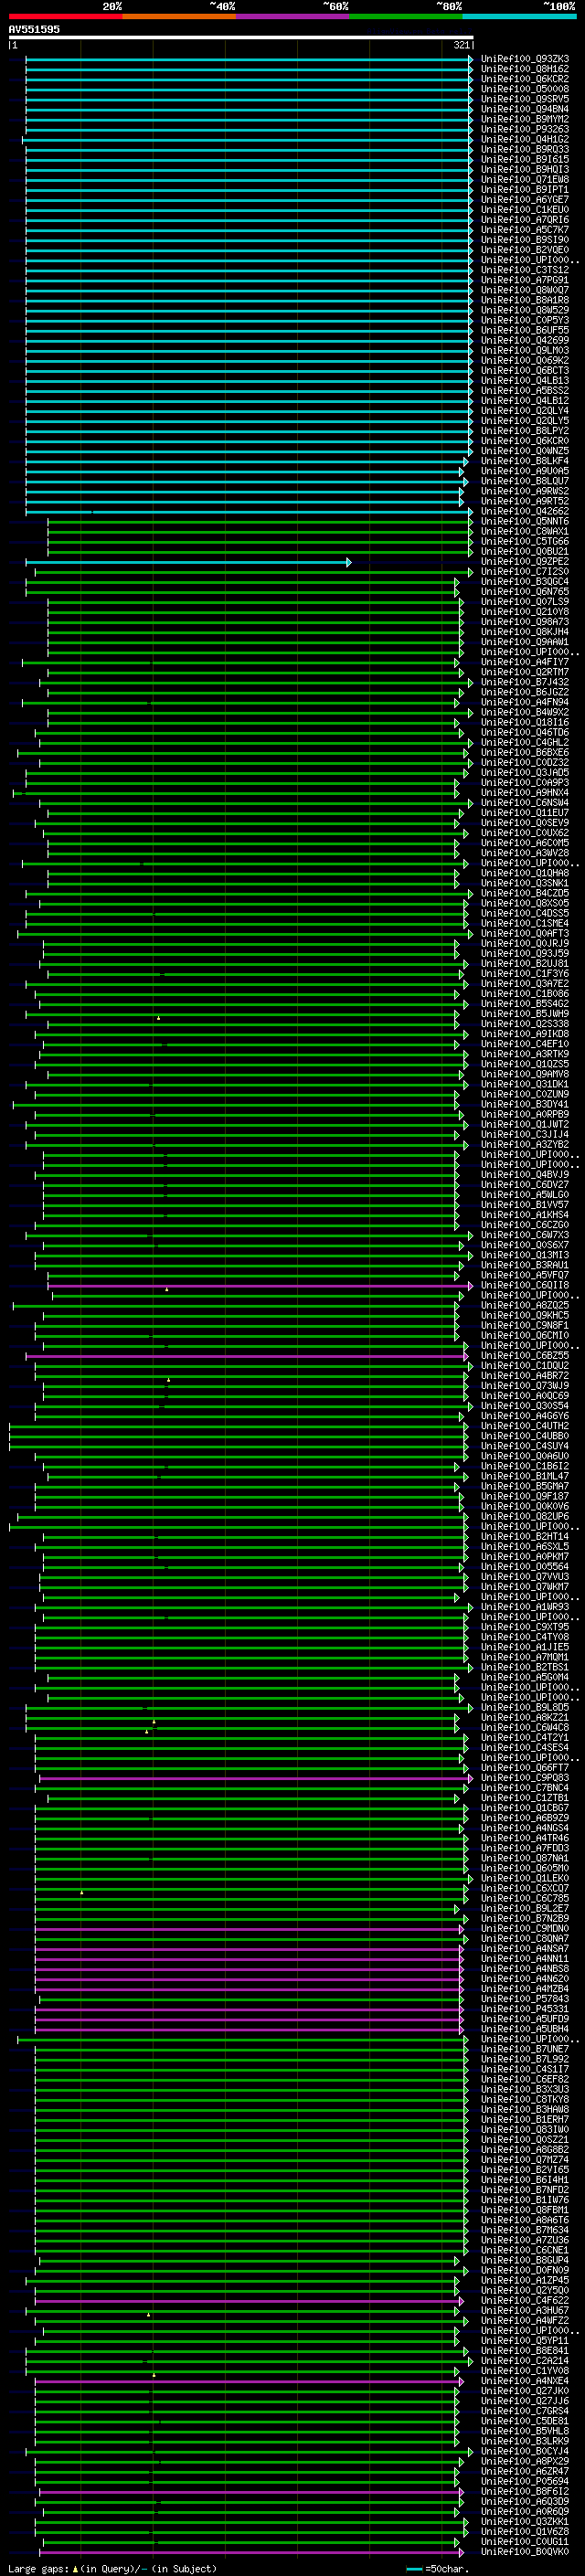
Task: Click entry UniRef100_B7J432
Action: (x=525, y=682)
